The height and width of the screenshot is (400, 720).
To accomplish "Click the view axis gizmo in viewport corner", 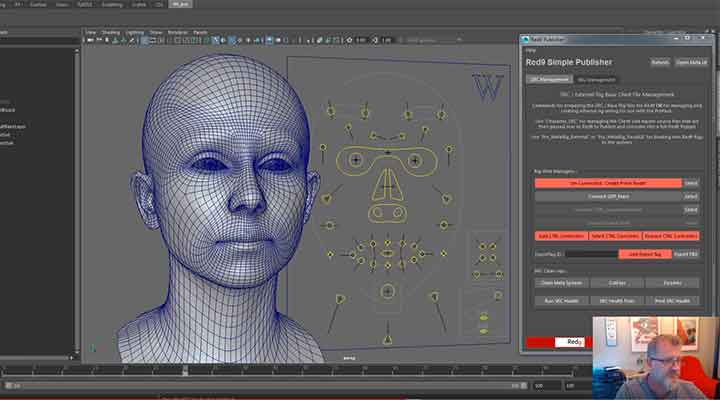I will coord(95,349).
